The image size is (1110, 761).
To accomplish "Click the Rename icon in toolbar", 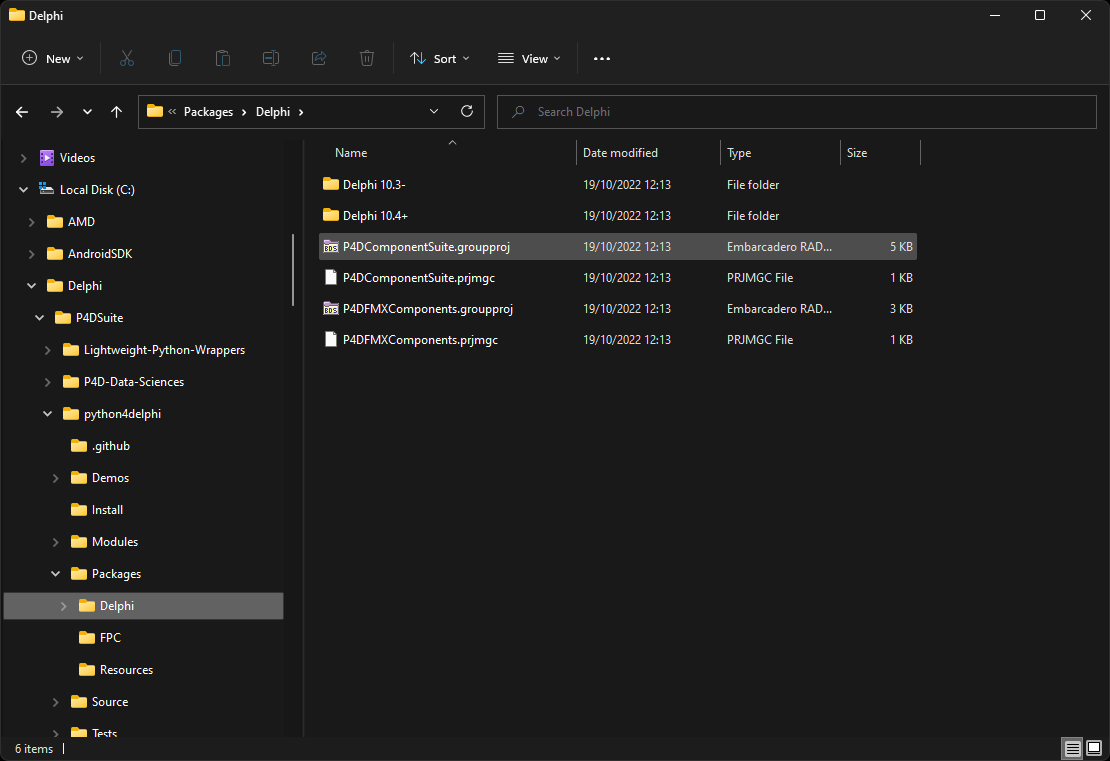I will [271, 59].
